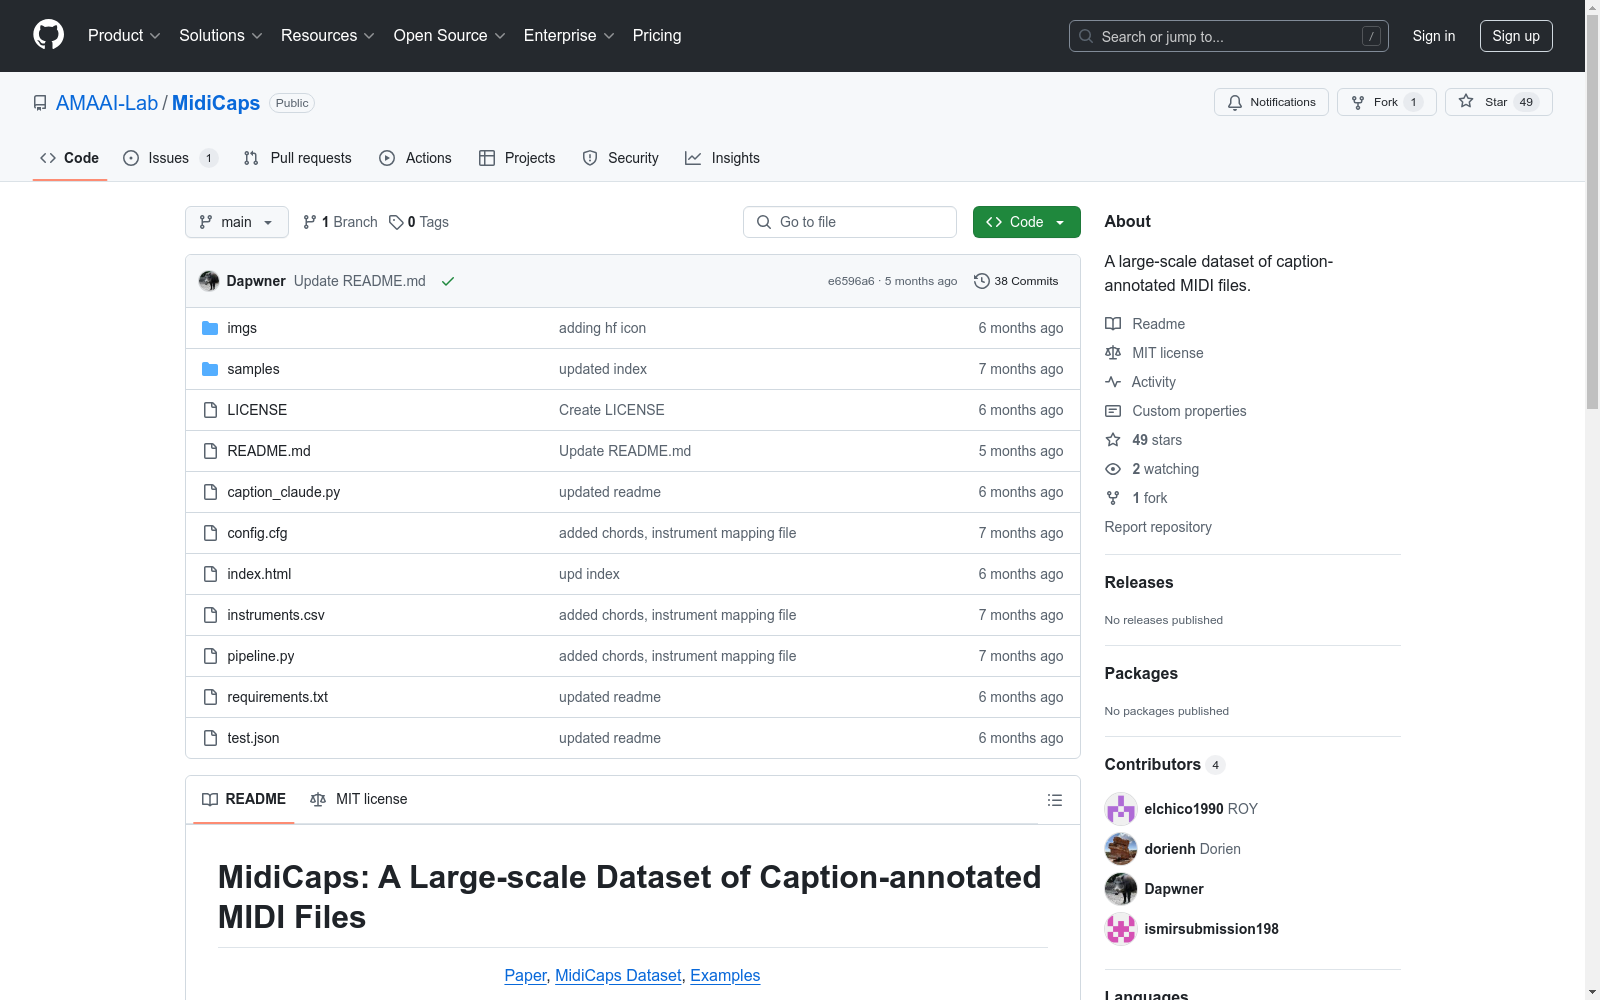This screenshot has width=1600, height=1000.
Task: Open the MidiCaps Dataset link
Action: (618, 975)
